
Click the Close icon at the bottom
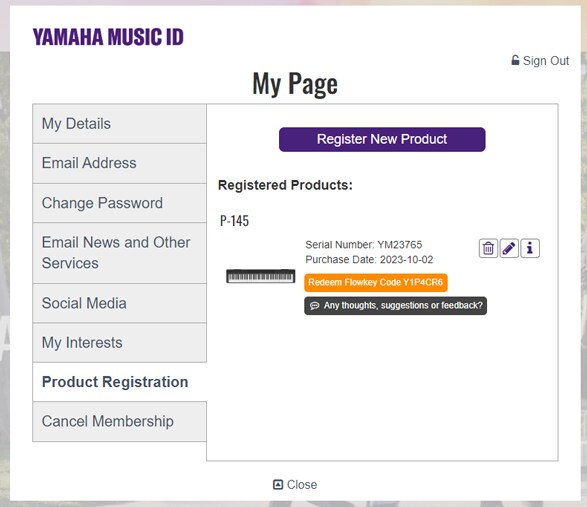click(x=278, y=485)
